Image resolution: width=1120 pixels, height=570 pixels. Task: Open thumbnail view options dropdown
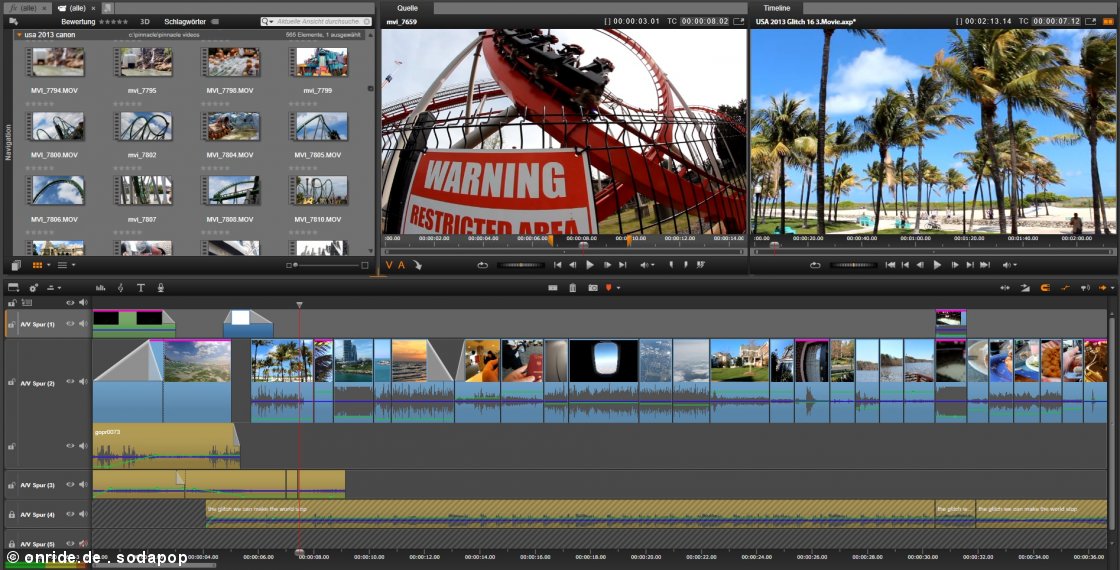[x=49, y=265]
